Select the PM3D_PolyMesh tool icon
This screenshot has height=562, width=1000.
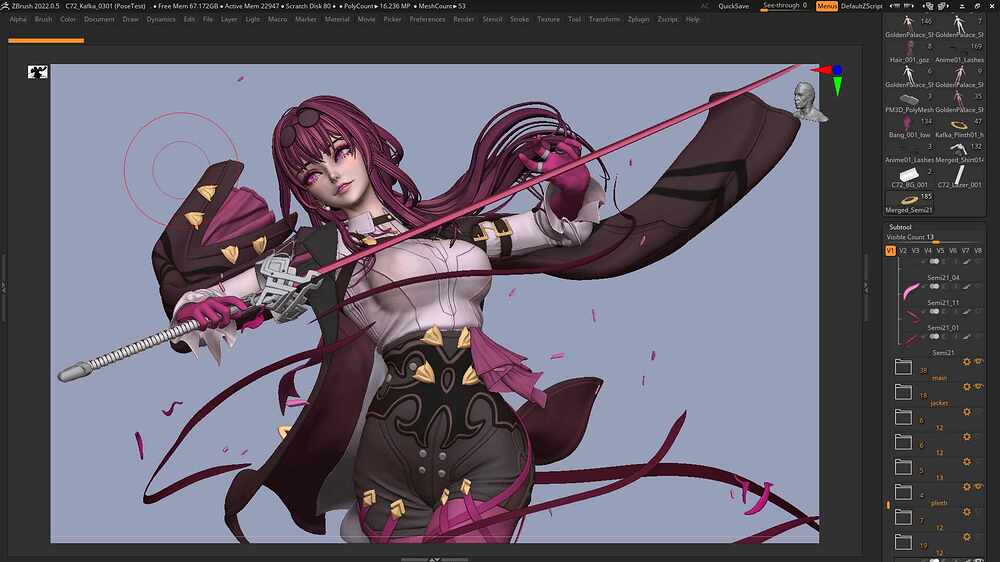pyautogui.click(x=908, y=99)
